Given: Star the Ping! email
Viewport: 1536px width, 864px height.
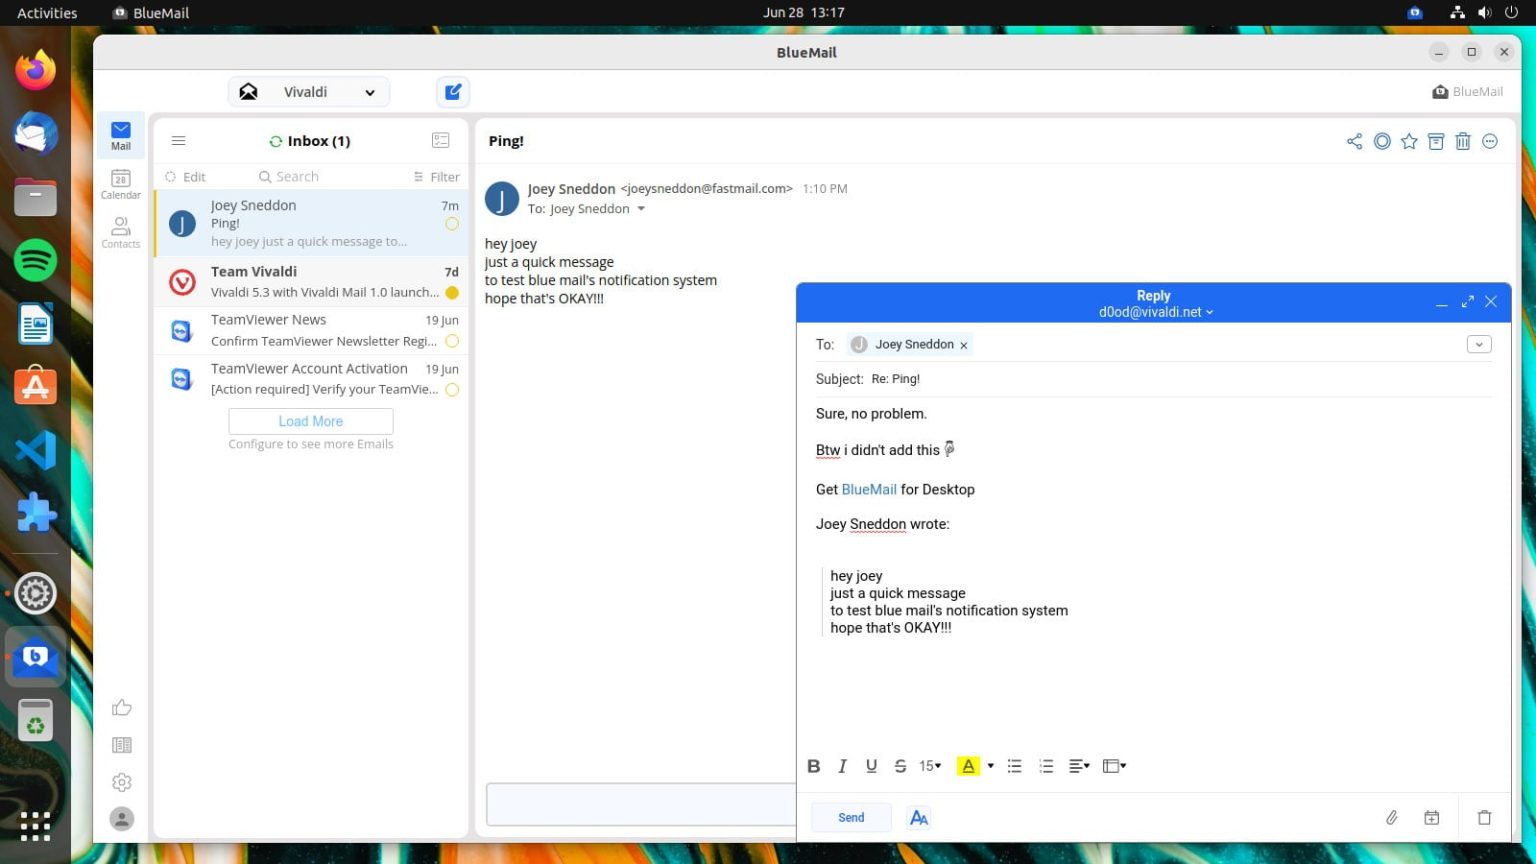Looking at the screenshot, I should [1409, 141].
